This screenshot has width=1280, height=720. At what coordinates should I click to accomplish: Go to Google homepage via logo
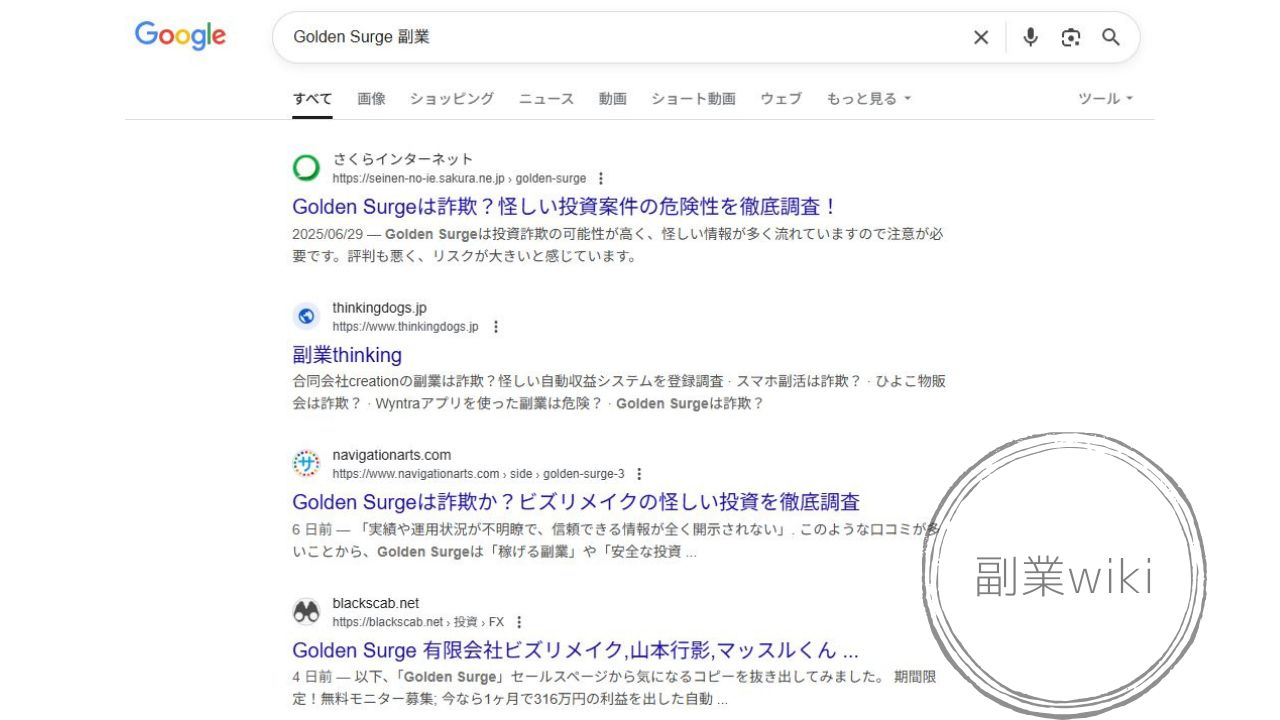[180, 36]
